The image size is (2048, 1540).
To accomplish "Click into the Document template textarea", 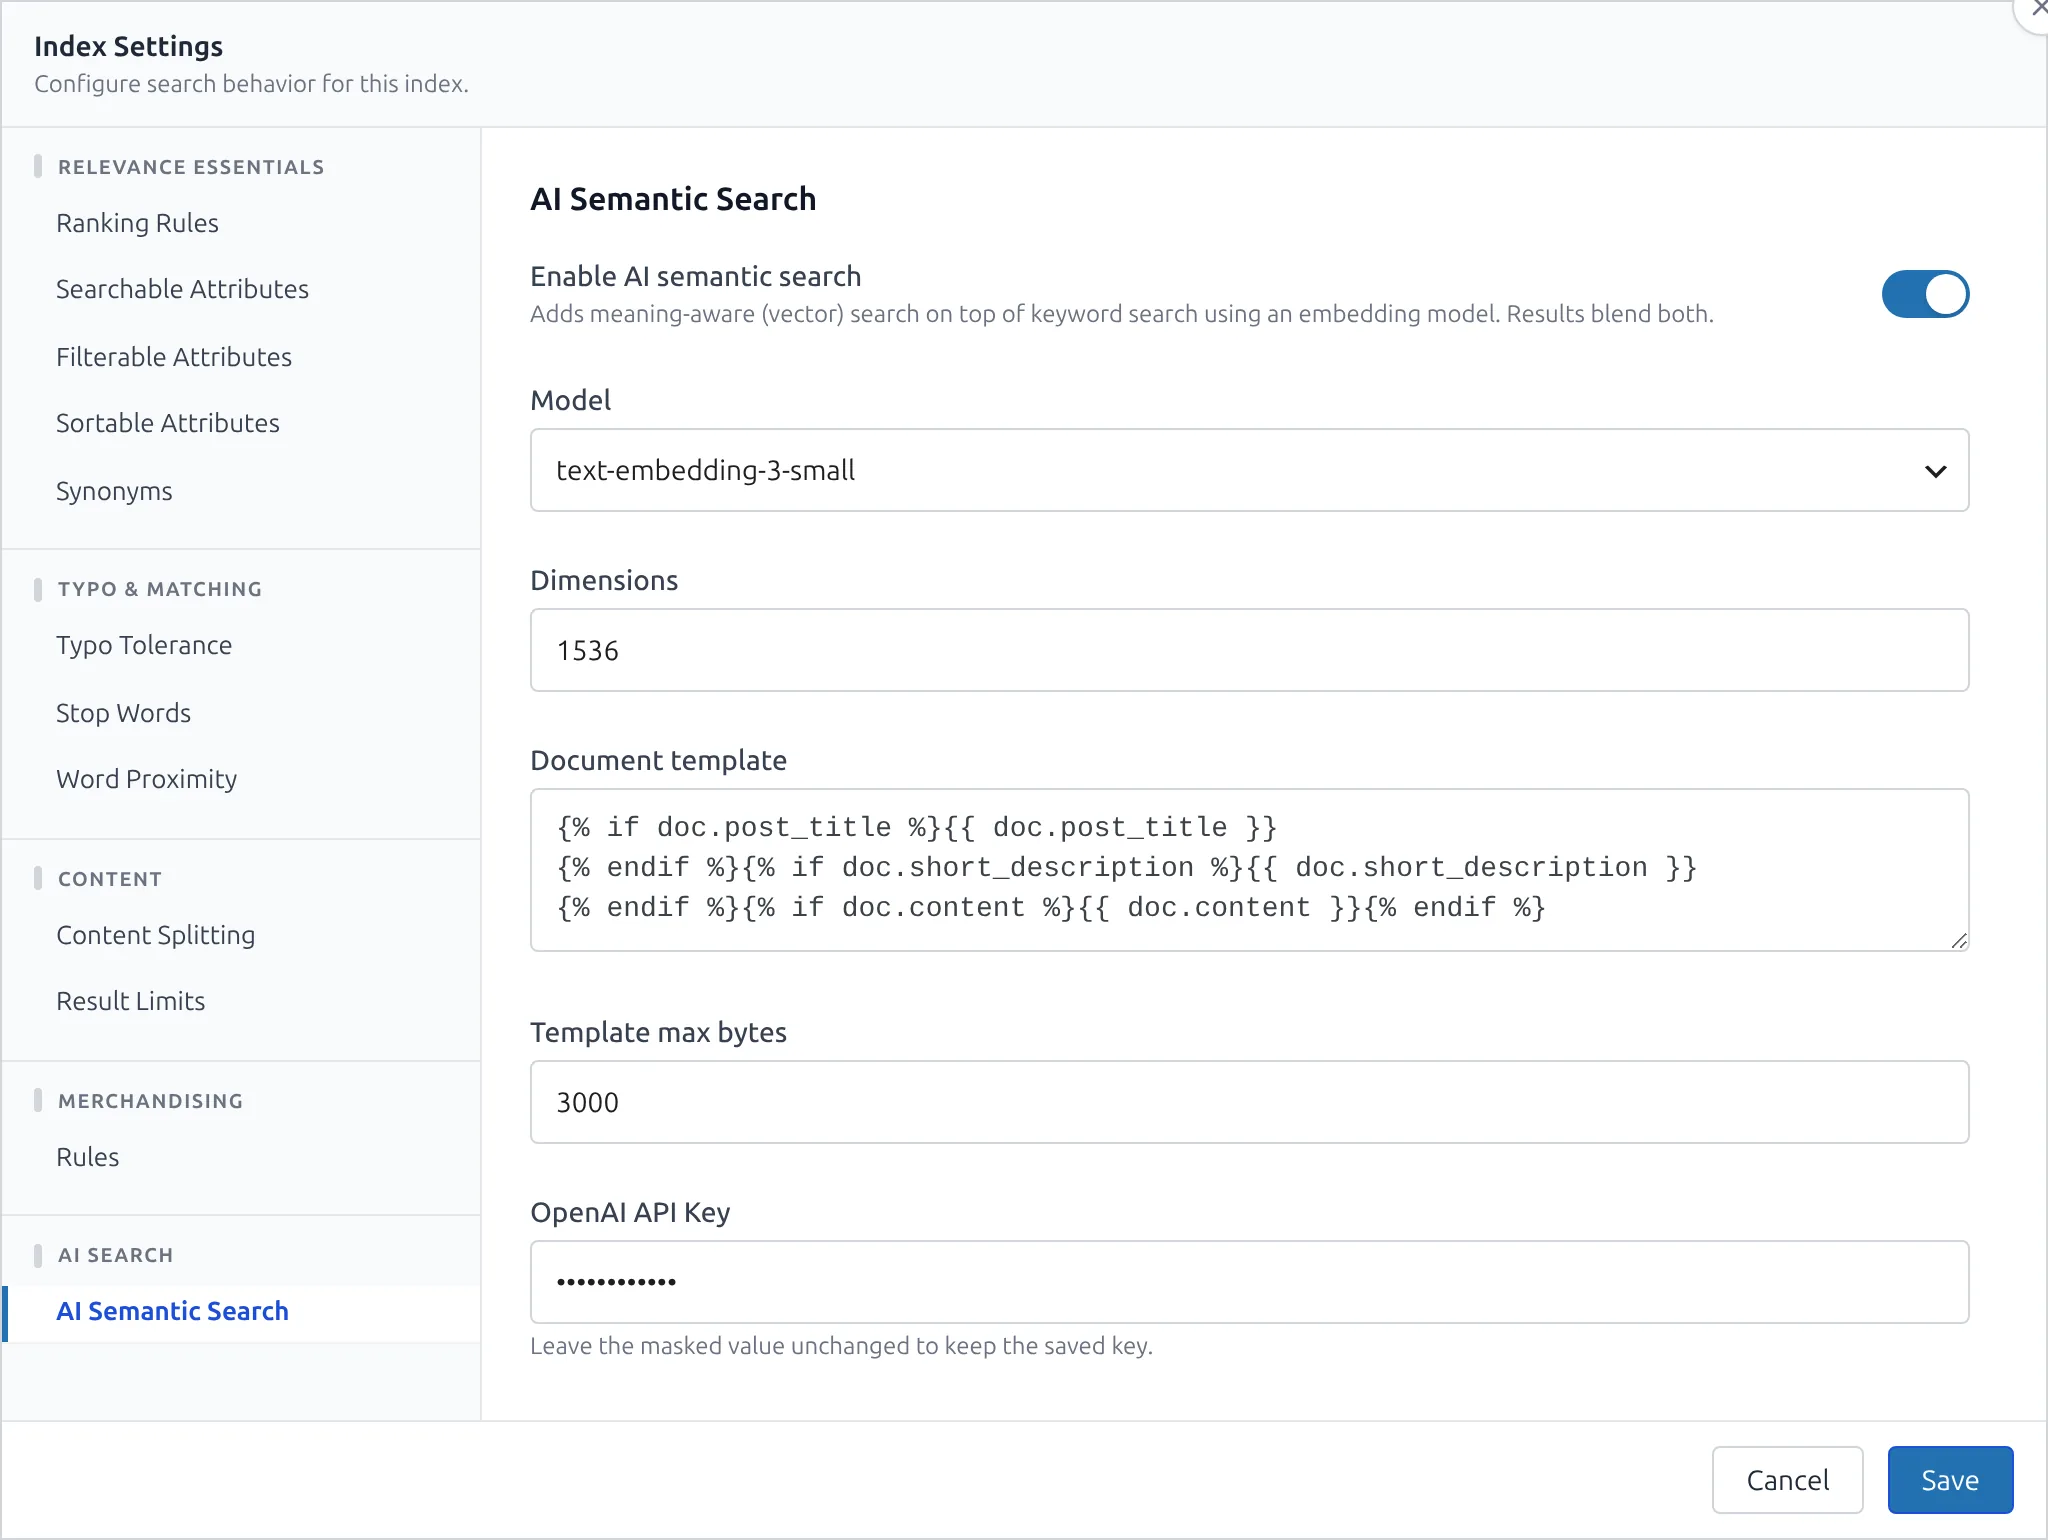I will coord(1249,870).
